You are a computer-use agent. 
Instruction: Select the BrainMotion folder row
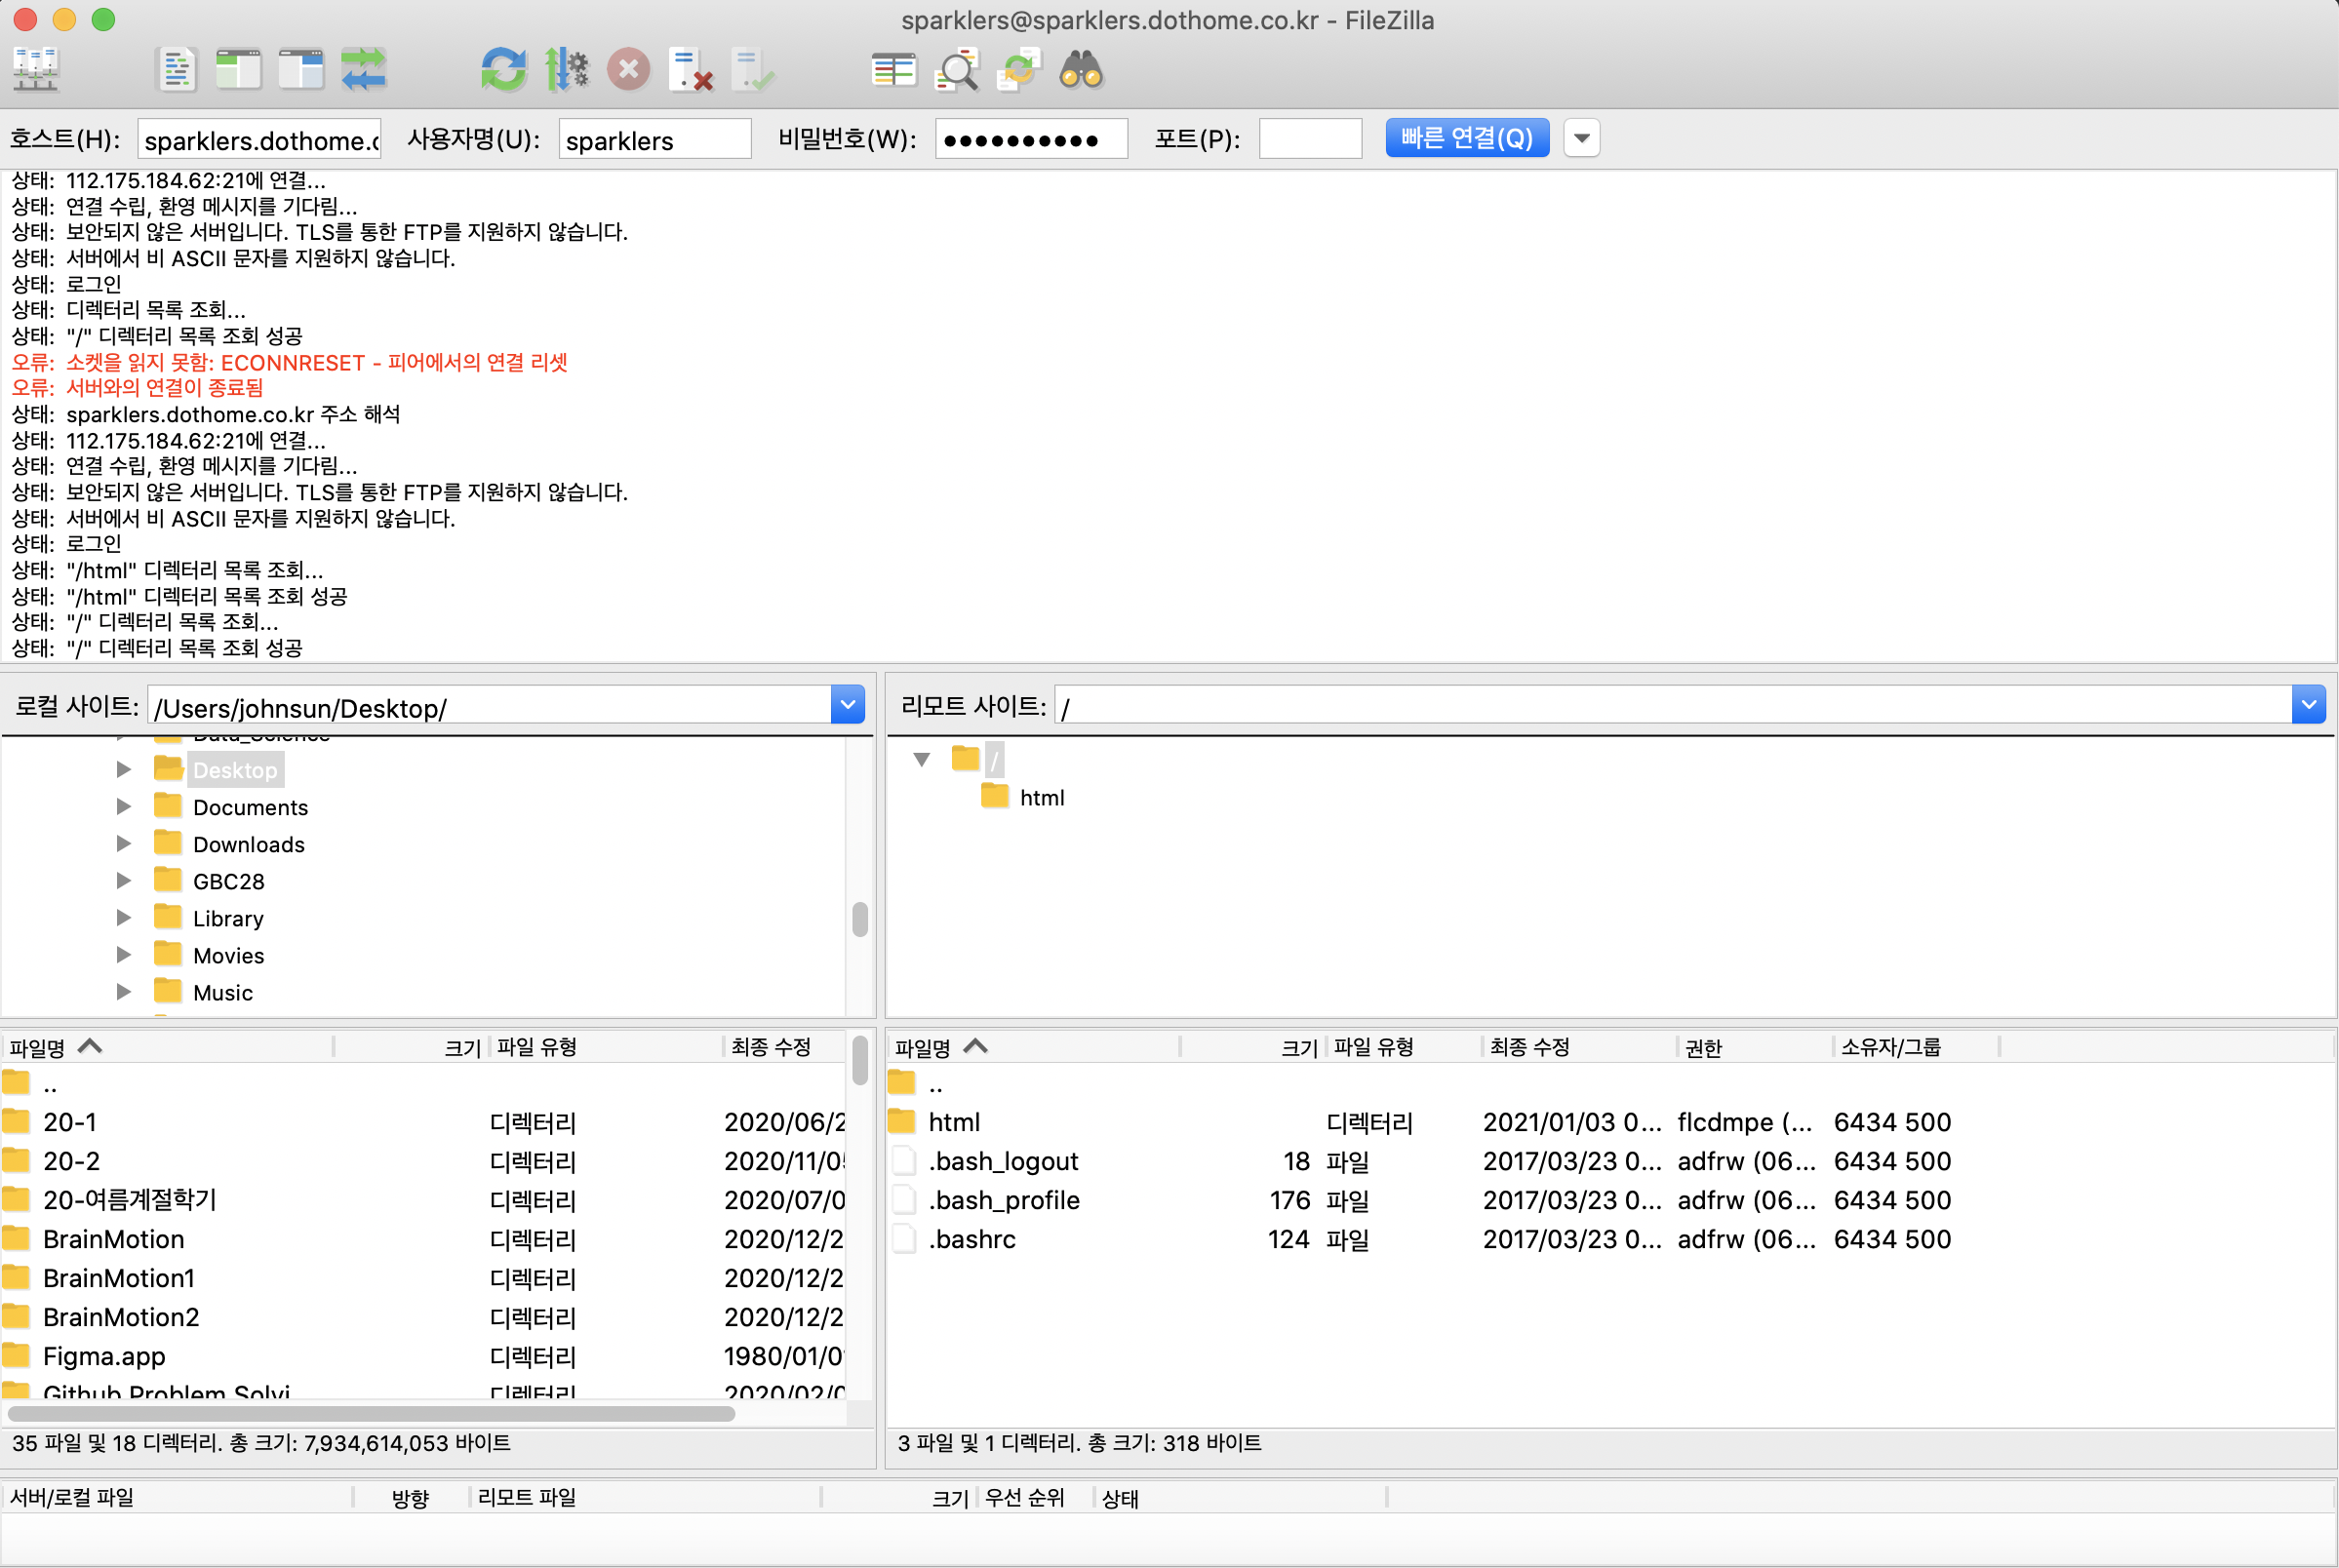click(423, 1239)
